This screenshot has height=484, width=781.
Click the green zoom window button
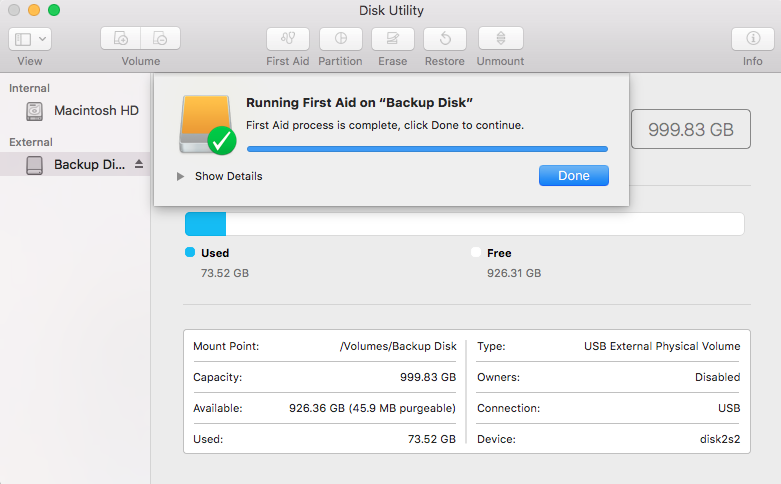tap(54, 10)
